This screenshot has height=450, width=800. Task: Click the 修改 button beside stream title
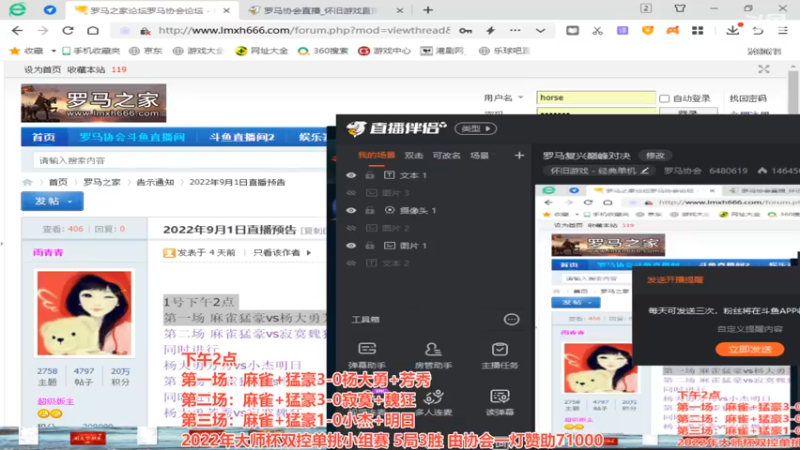point(656,156)
